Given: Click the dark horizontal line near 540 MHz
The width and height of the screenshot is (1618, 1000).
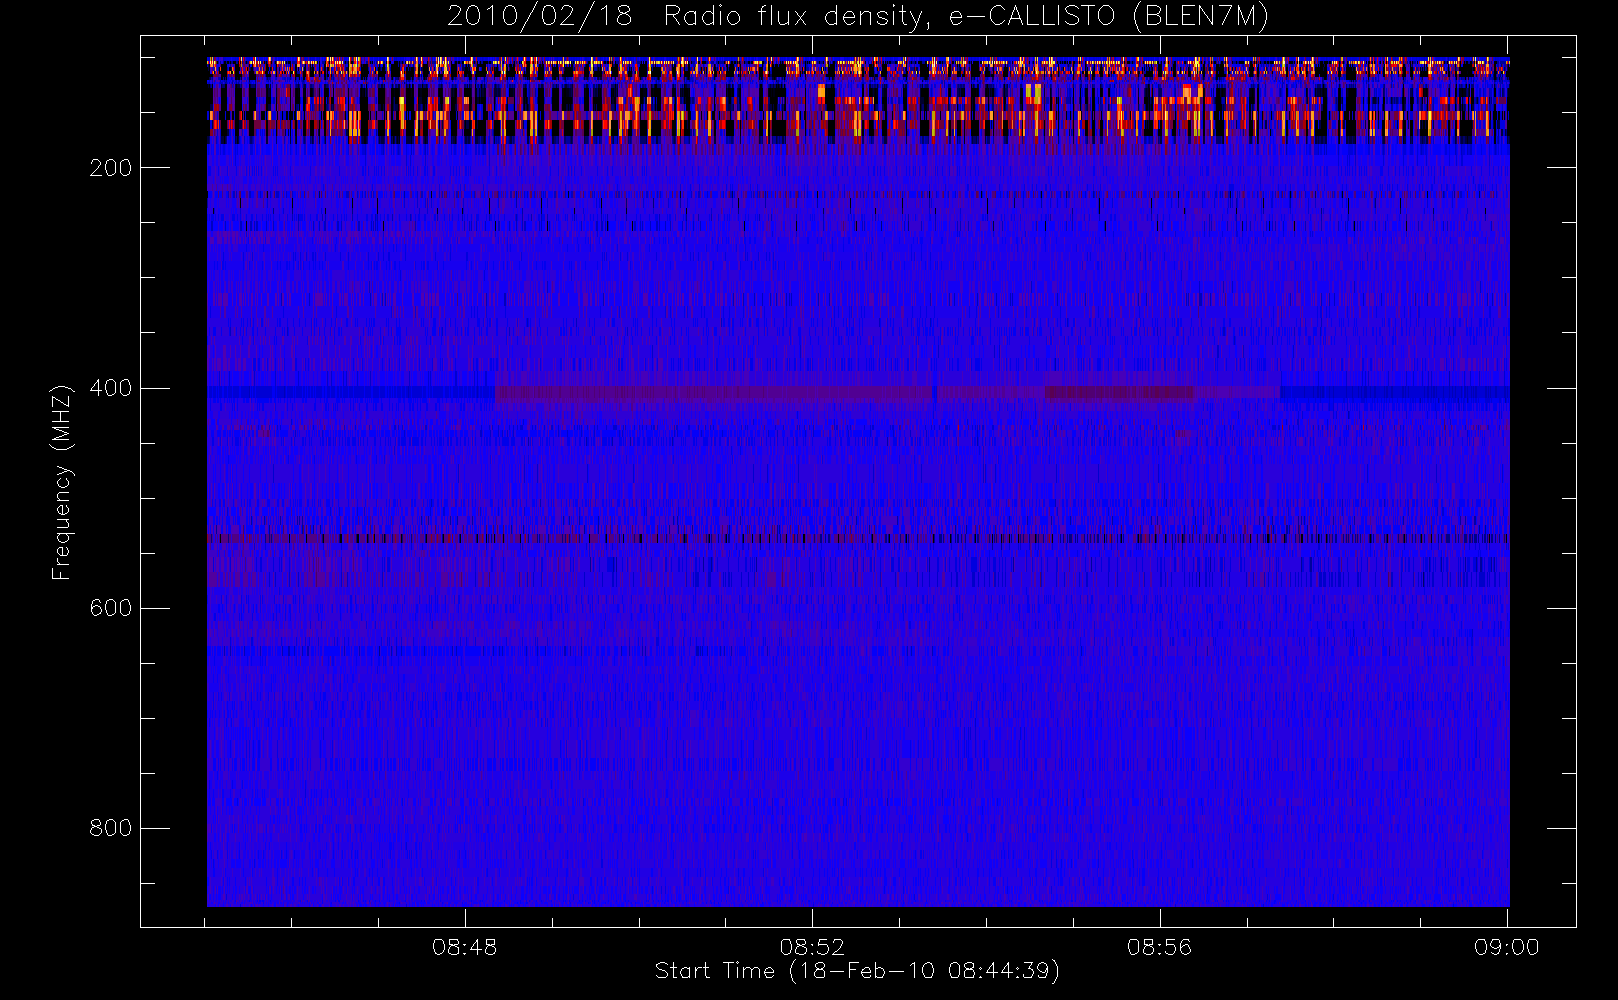Looking at the screenshot, I should 858,538.
